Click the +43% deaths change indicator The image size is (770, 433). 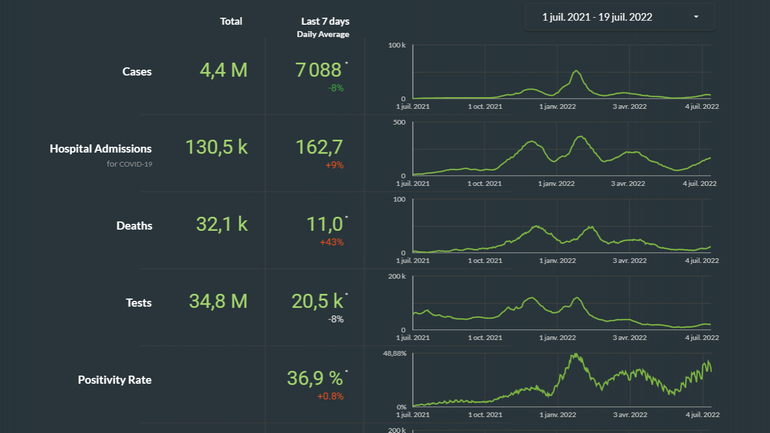tap(331, 242)
